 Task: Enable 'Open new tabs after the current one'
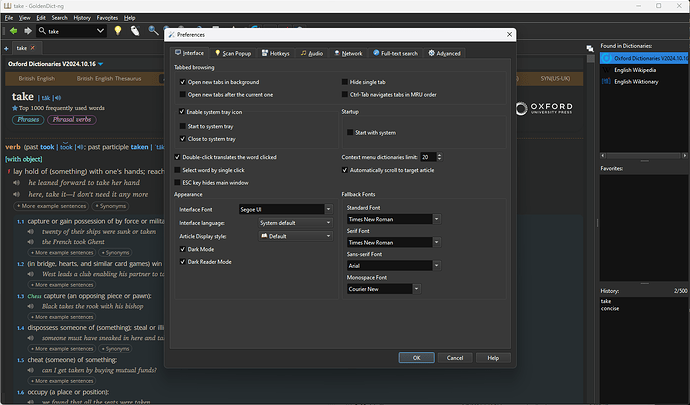[x=182, y=94]
